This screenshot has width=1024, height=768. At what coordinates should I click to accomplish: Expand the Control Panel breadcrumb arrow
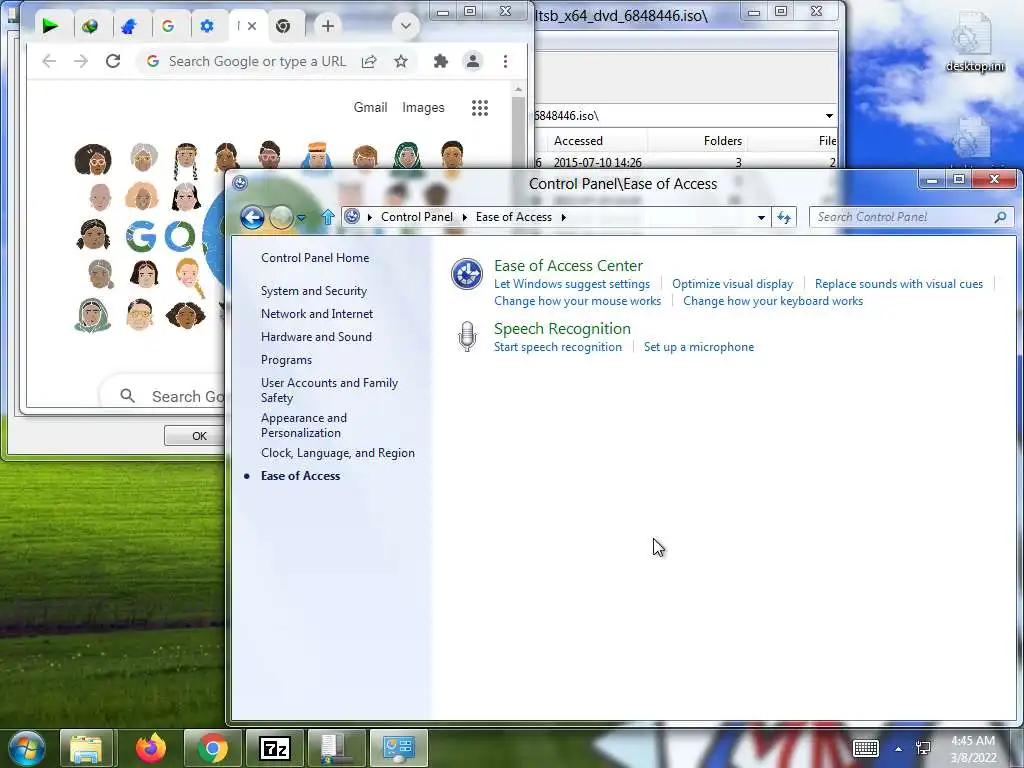pyautogui.click(x=464, y=217)
